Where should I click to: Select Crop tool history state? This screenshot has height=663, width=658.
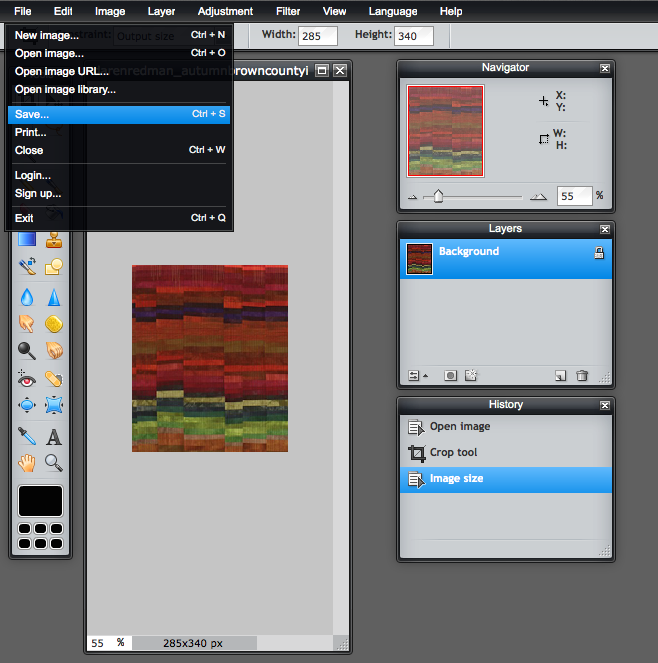[x=506, y=453]
